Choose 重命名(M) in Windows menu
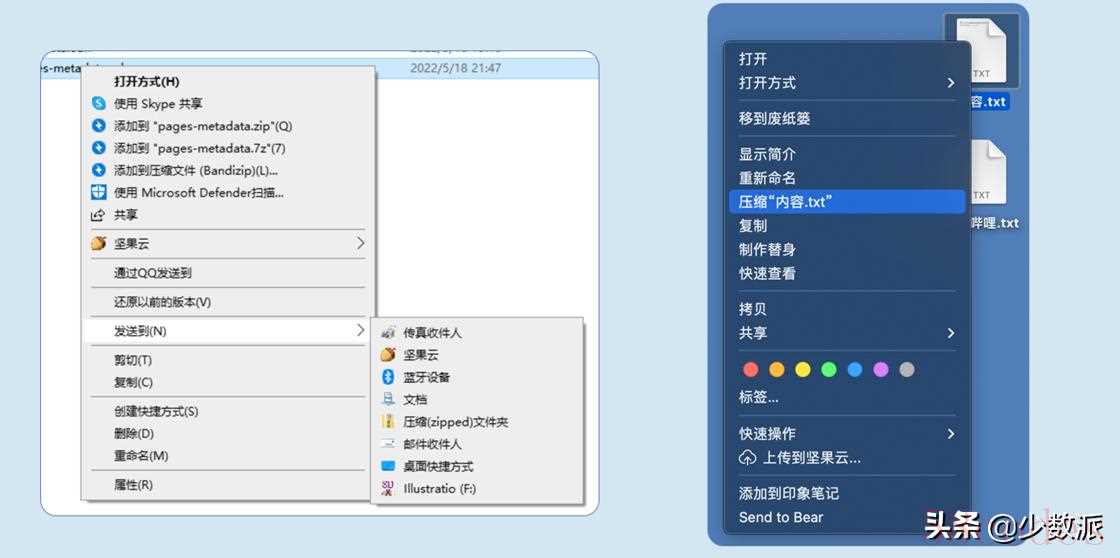 pos(141,456)
